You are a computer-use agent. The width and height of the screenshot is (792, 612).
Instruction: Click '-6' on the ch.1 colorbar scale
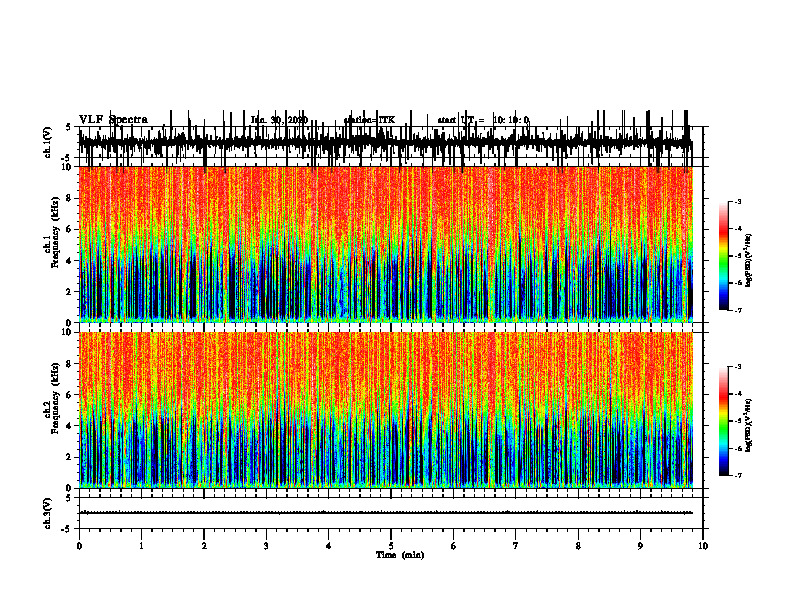[738, 283]
